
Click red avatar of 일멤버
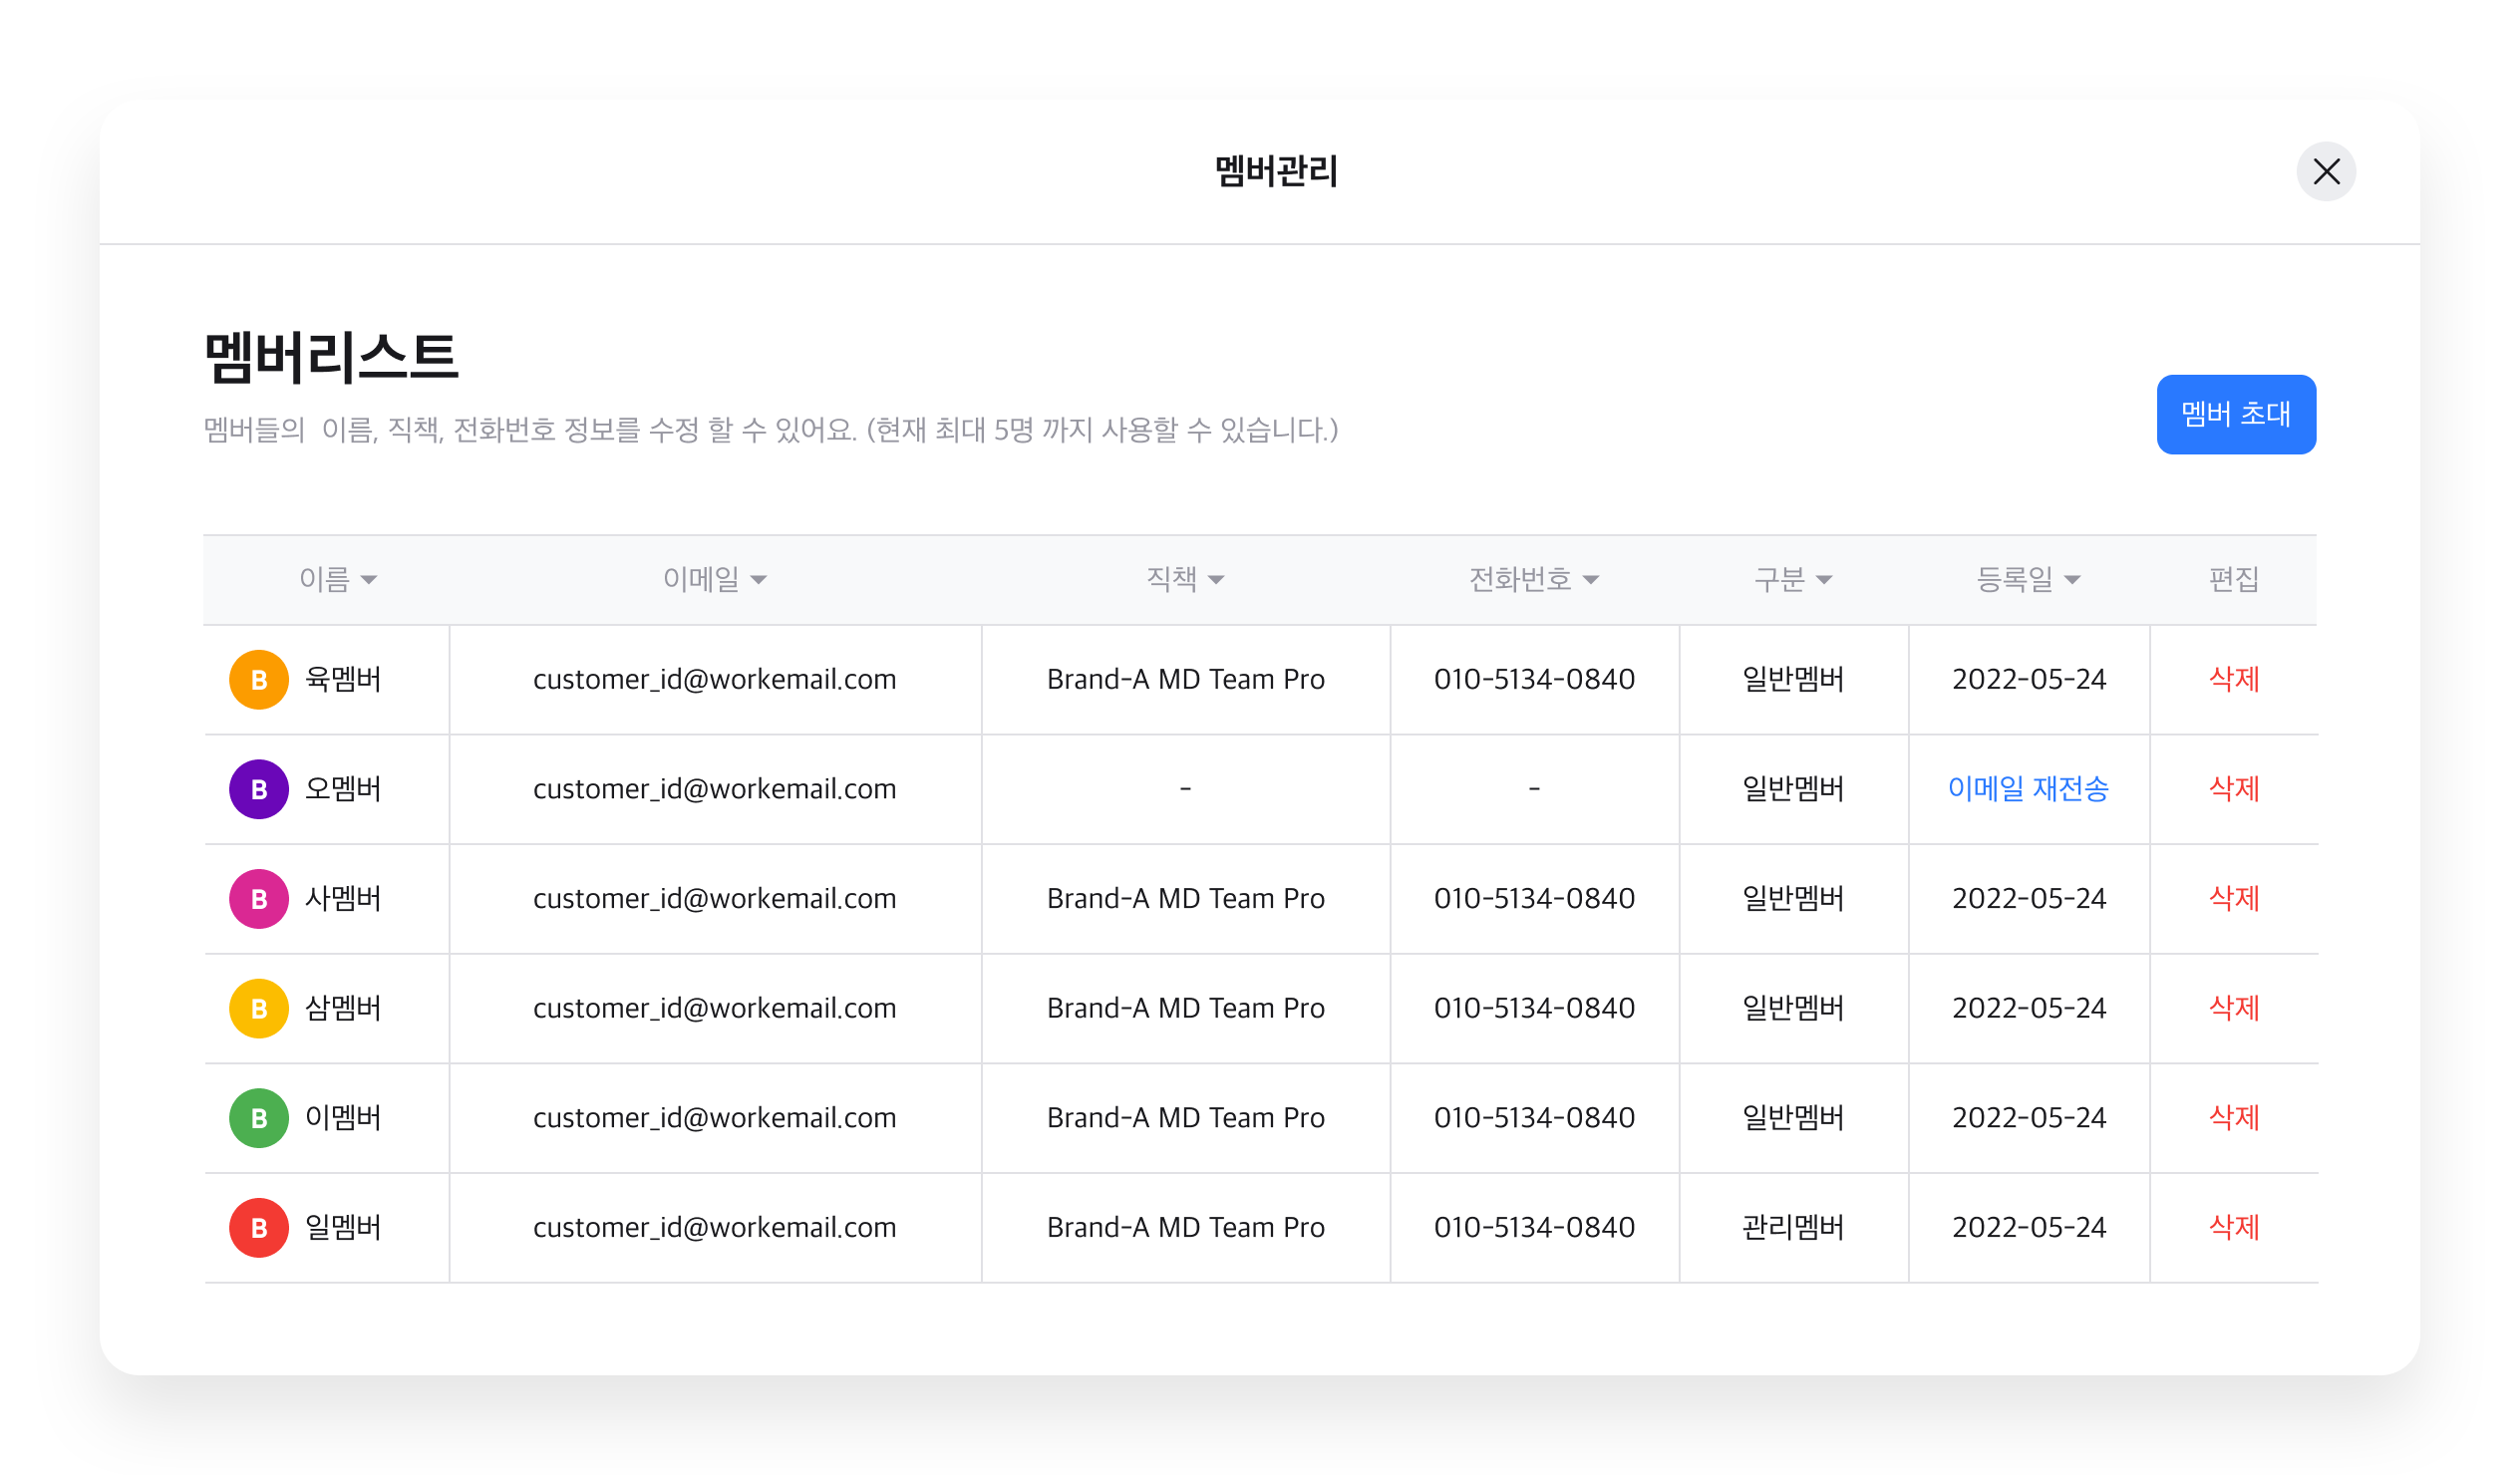pos(259,1227)
